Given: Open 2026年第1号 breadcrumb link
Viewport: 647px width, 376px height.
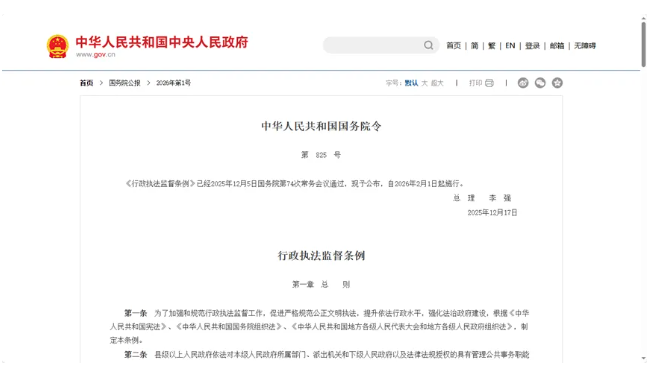Looking at the screenshot, I should pos(173,83).
